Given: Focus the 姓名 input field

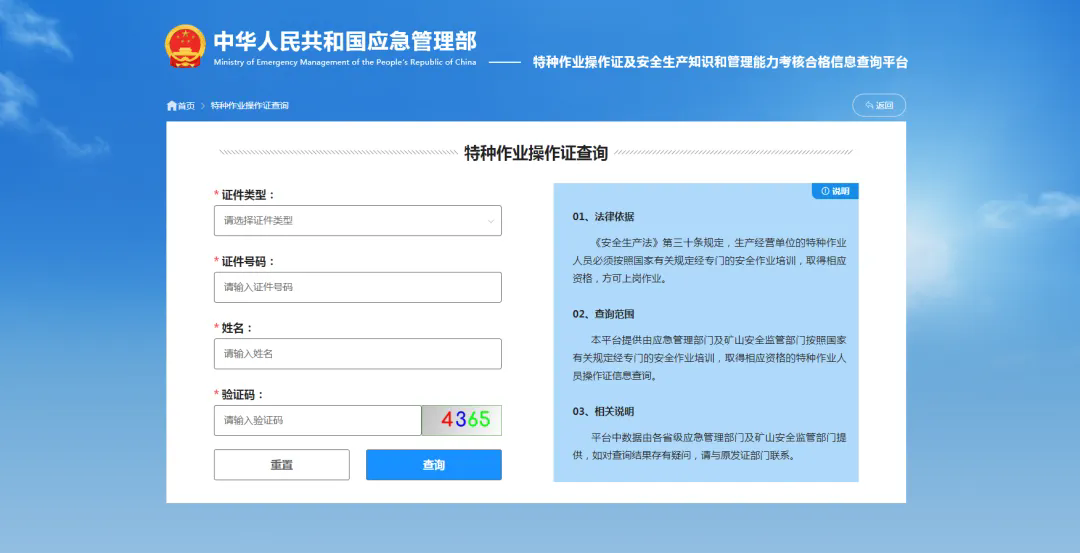Looking at the screenshot, I should (x=357, y=353).
